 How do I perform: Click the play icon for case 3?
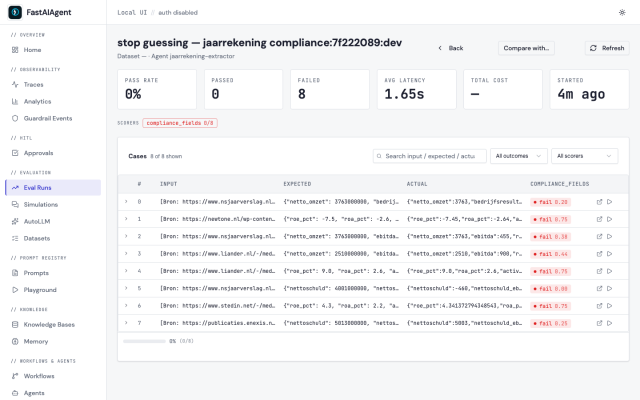pyautogui.click(x=609, y=254)
